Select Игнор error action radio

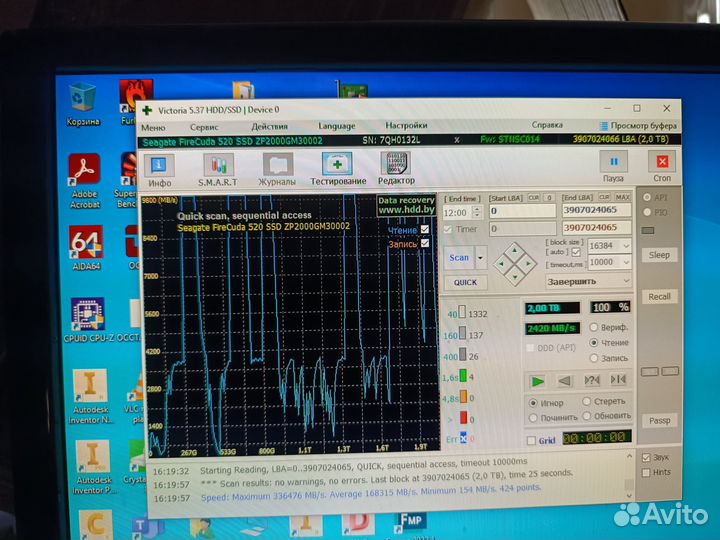click(533, 403)
